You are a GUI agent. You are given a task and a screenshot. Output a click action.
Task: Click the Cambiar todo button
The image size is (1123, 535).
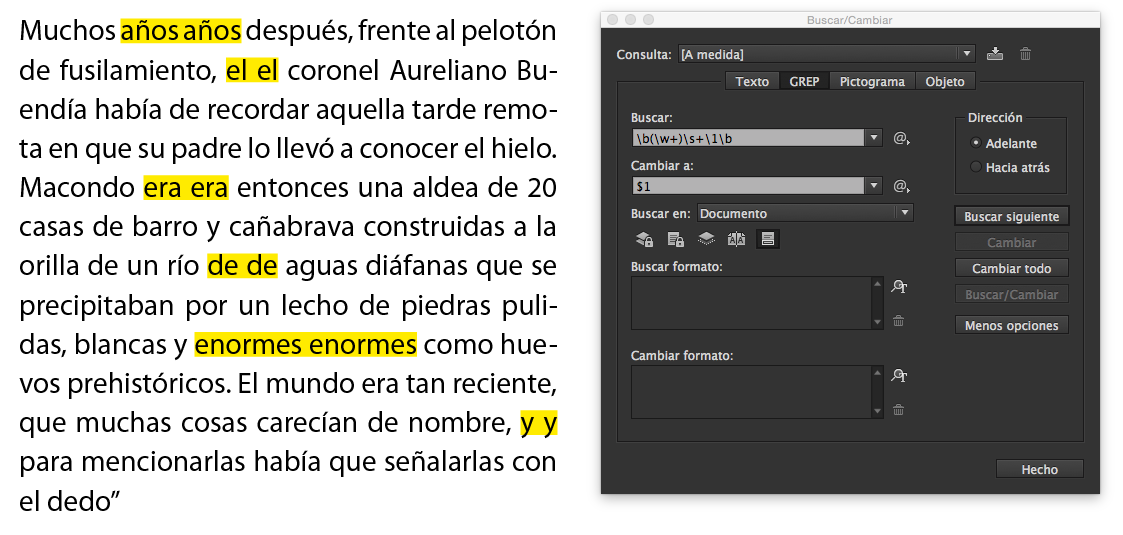[1011, 269]
